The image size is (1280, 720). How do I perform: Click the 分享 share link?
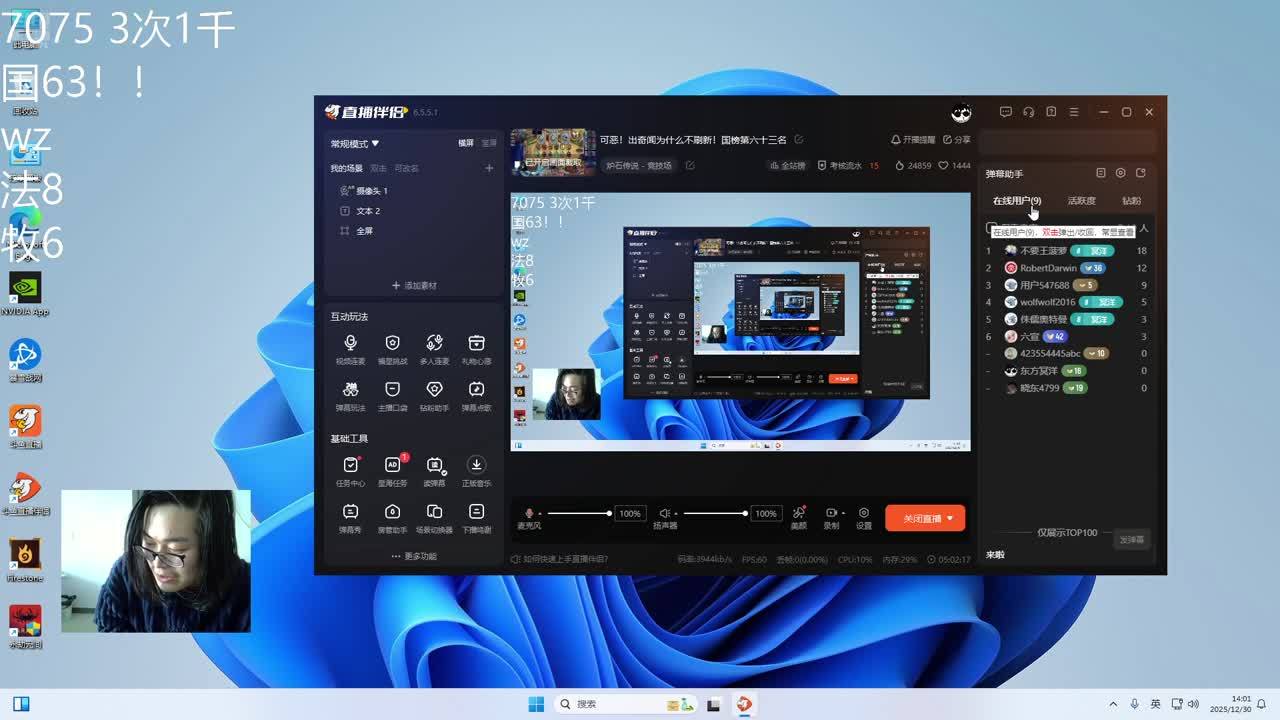(957, 140)
